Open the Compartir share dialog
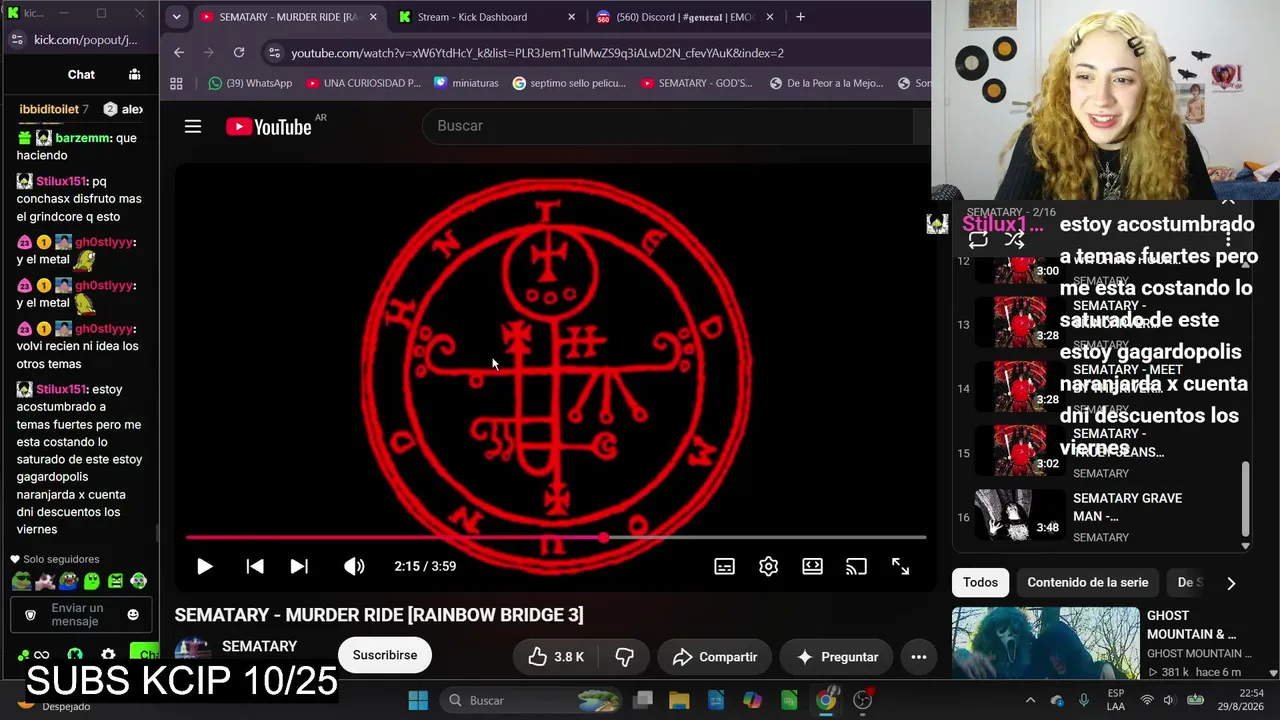 click(x=714, y=657)
